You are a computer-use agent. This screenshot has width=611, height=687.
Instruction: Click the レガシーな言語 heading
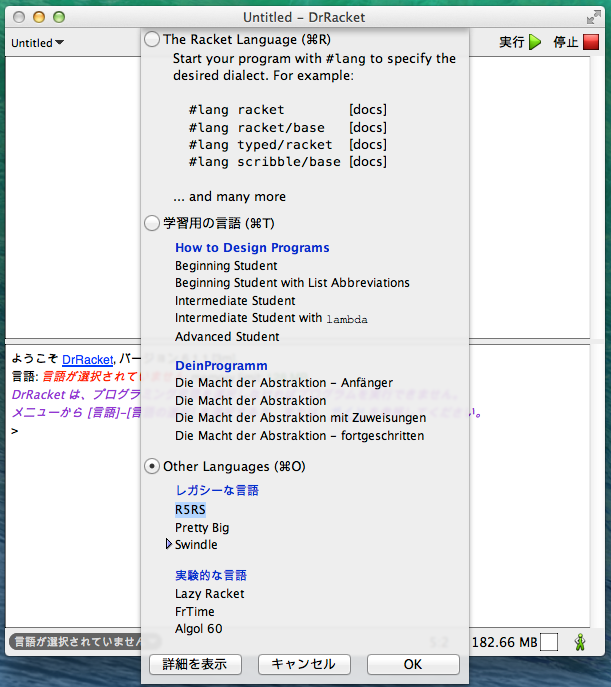pos(217,490)
